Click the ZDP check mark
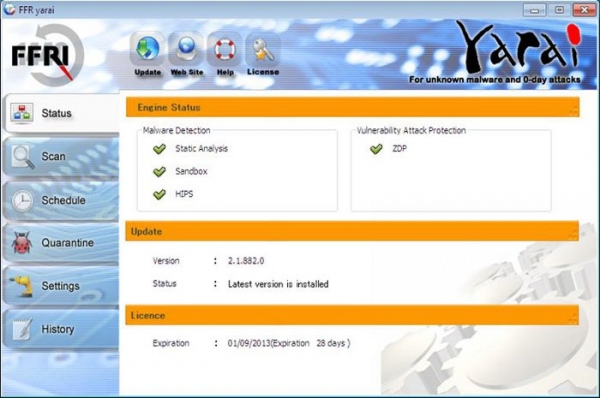Screen dimensions: 600x398 pyautogui.click(x=376, y=148)
